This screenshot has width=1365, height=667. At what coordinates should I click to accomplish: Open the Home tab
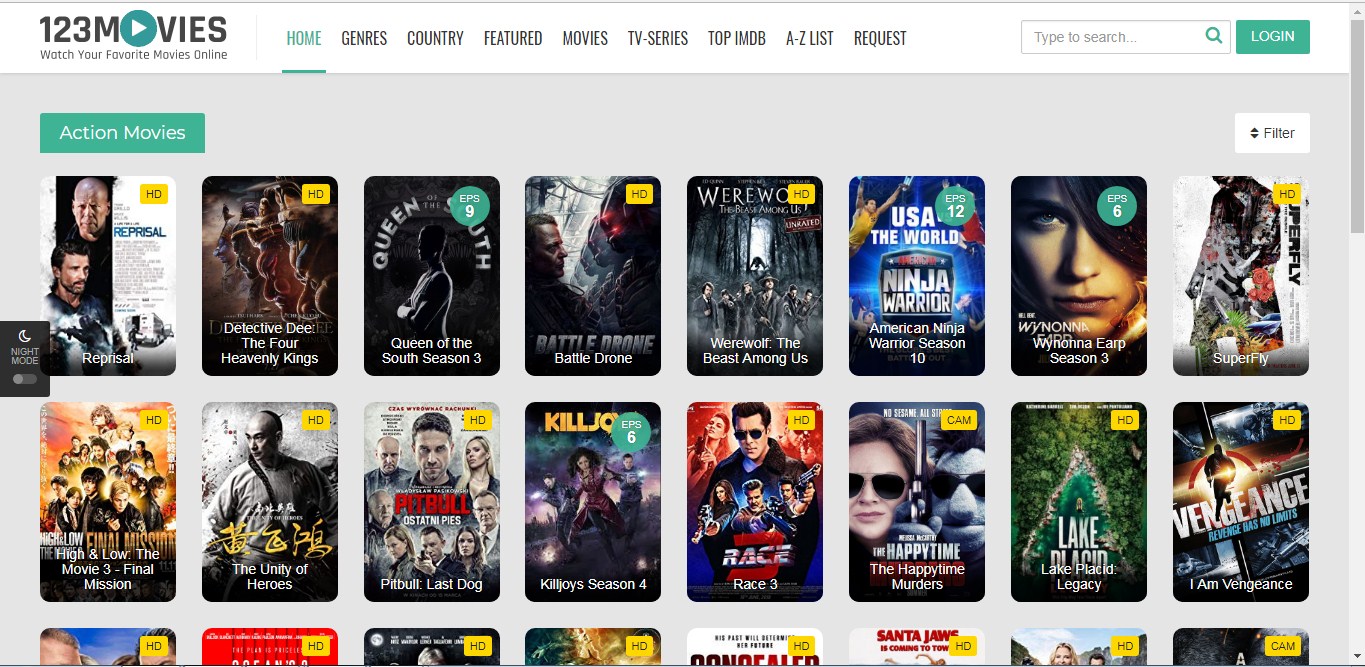click(304, 38)
